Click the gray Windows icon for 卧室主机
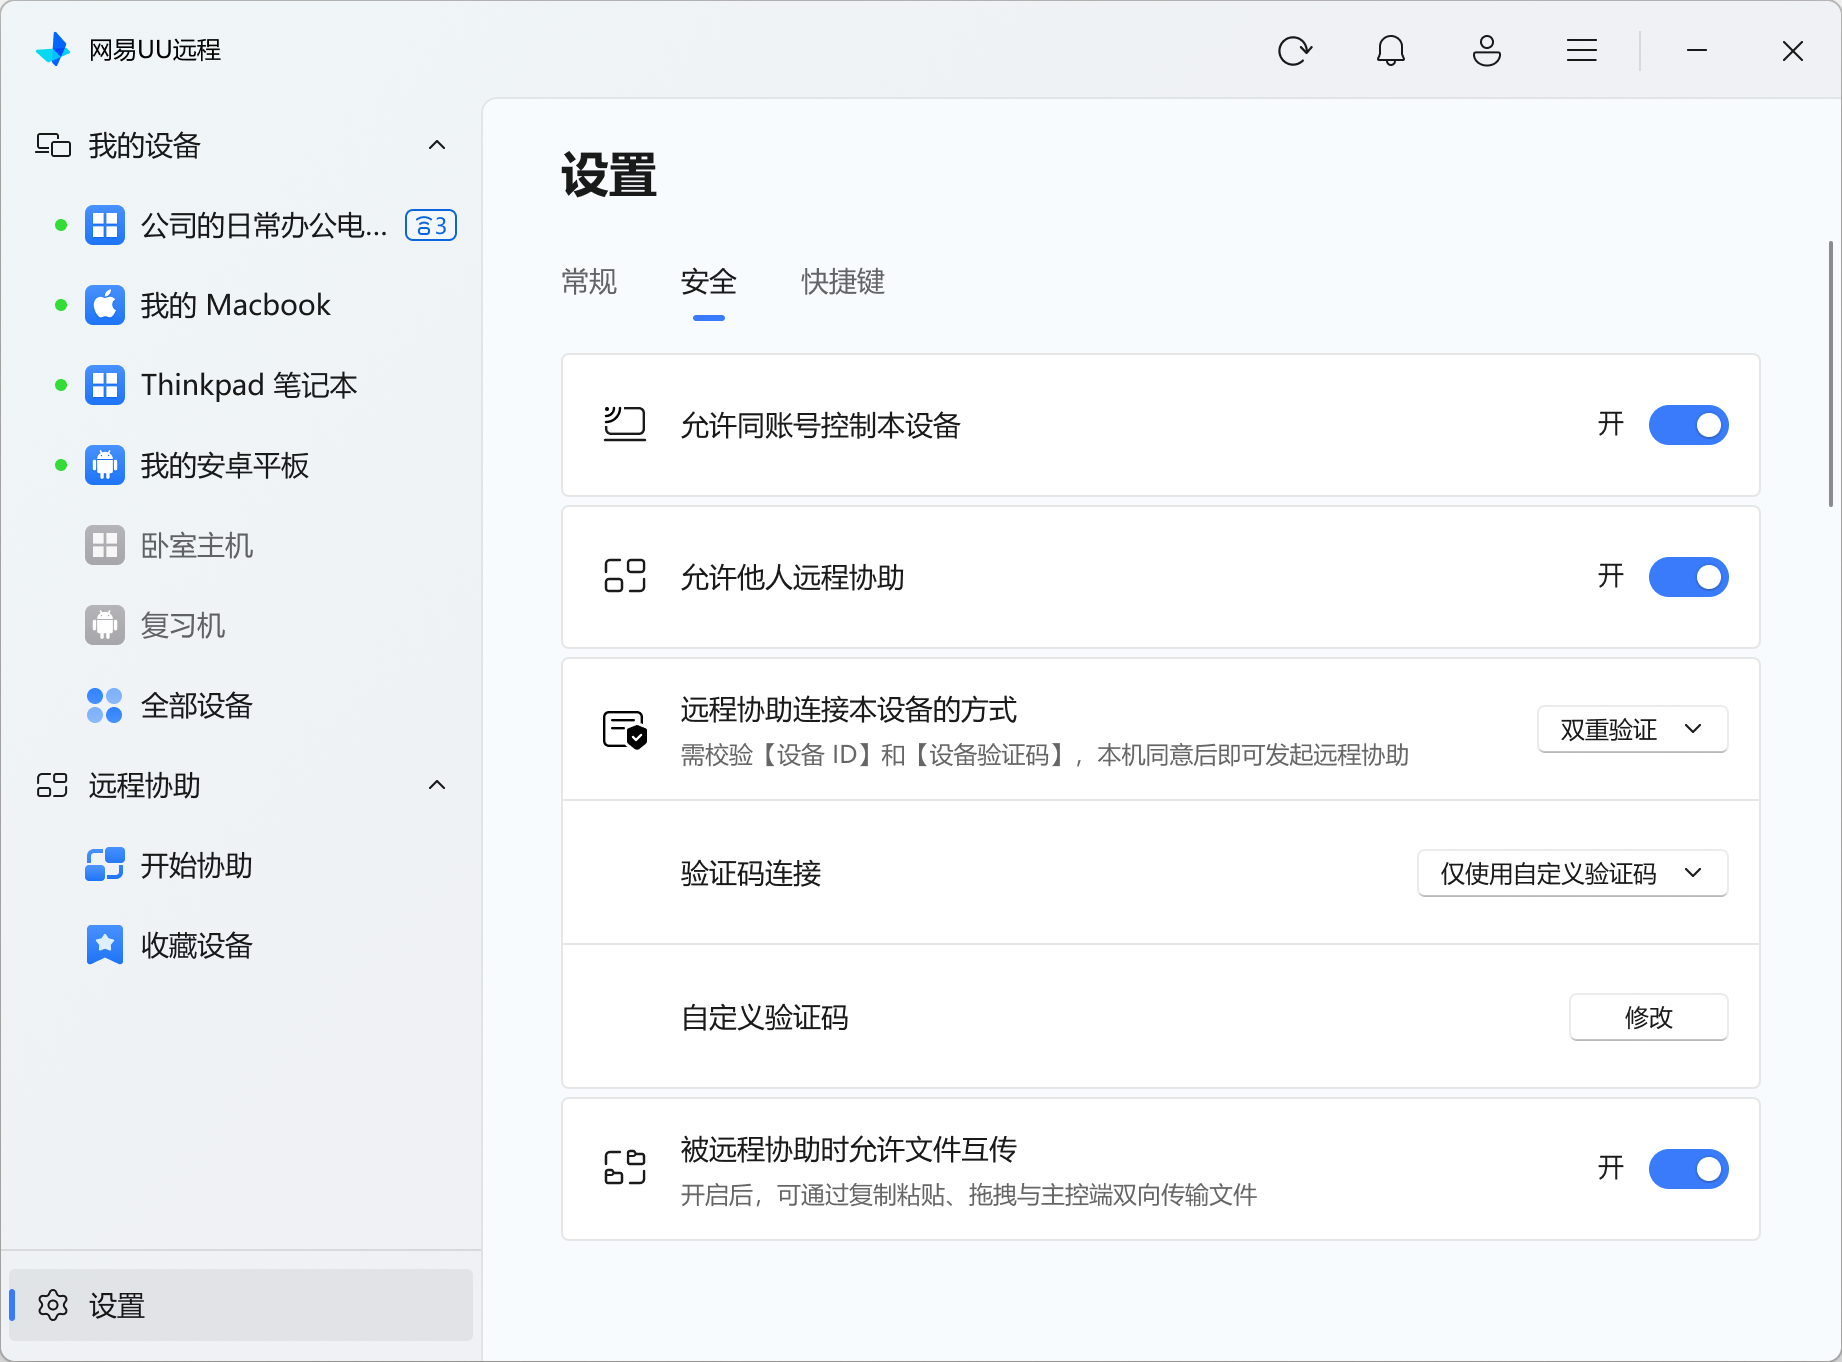Image resolution: width=1842 pixels, height=1362 pixels. 105,545
